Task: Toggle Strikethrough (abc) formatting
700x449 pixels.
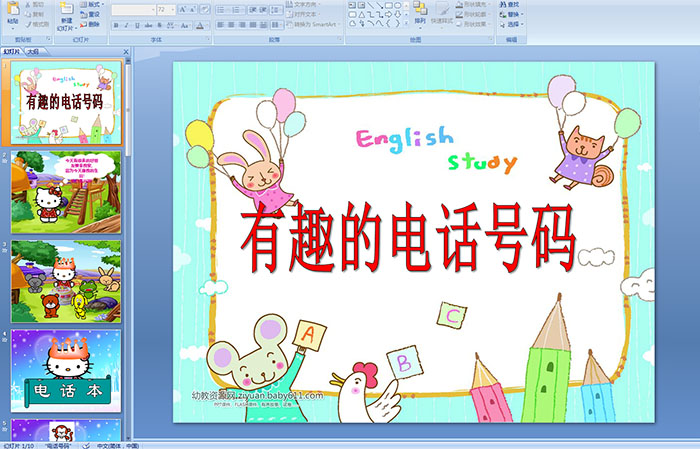Action: click(x=148, y=25)
